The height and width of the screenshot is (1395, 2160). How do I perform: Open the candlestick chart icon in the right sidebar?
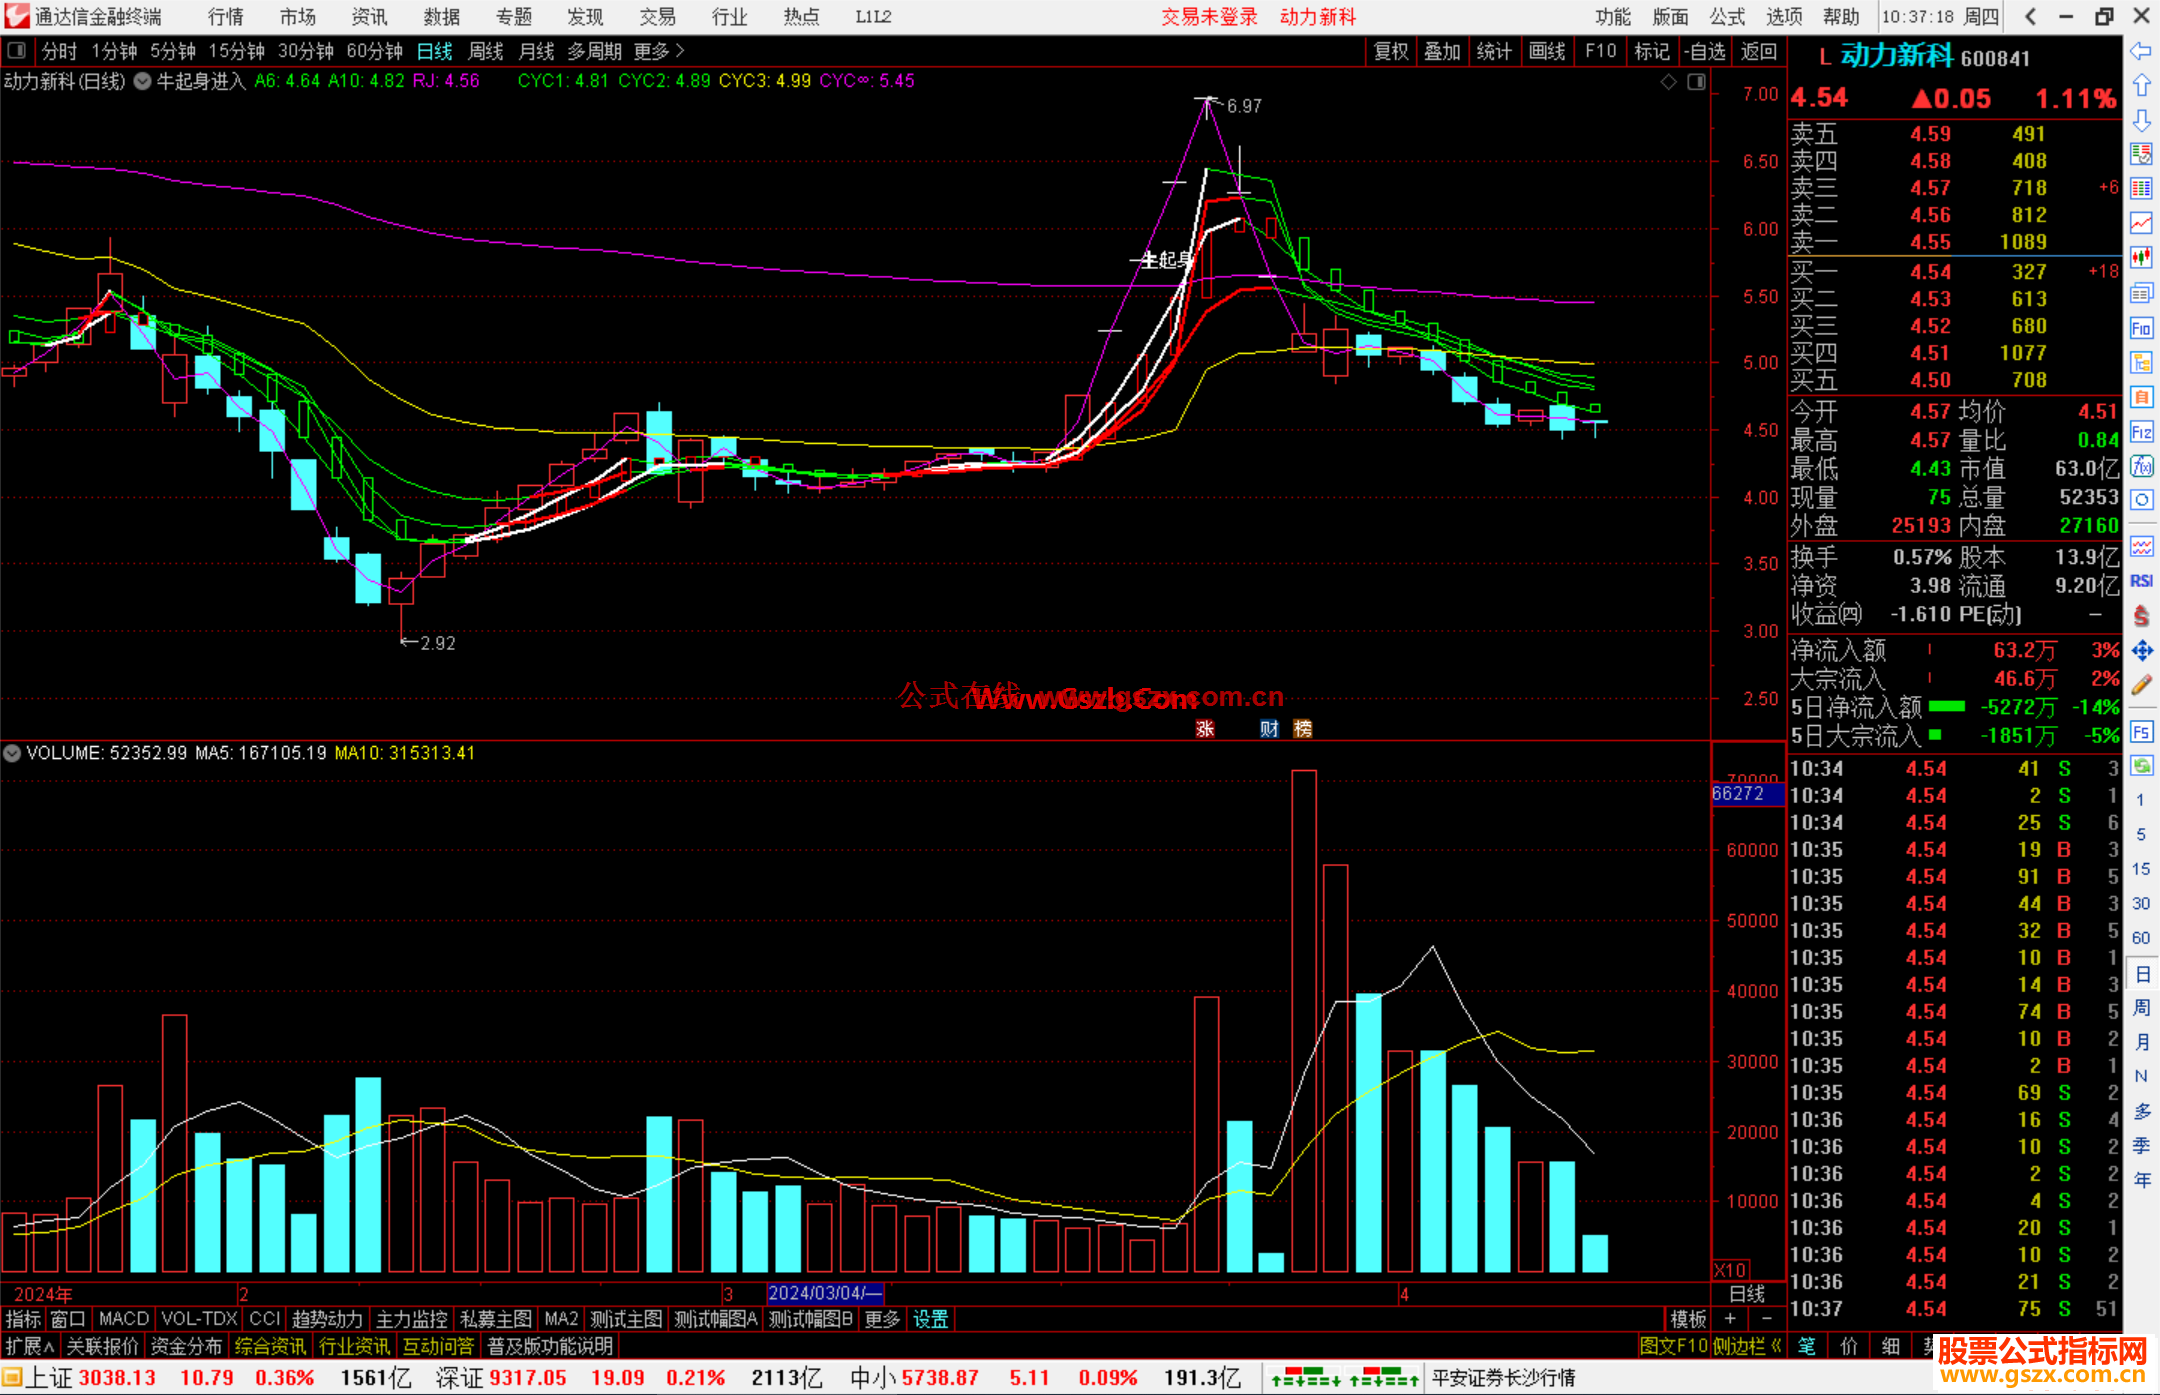tap(2141, 258)
